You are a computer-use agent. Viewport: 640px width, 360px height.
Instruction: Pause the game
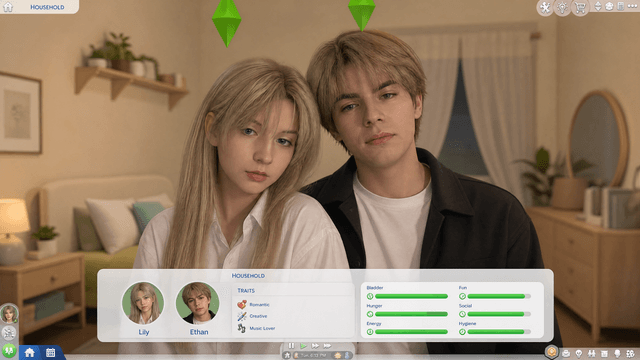point(291,346)
